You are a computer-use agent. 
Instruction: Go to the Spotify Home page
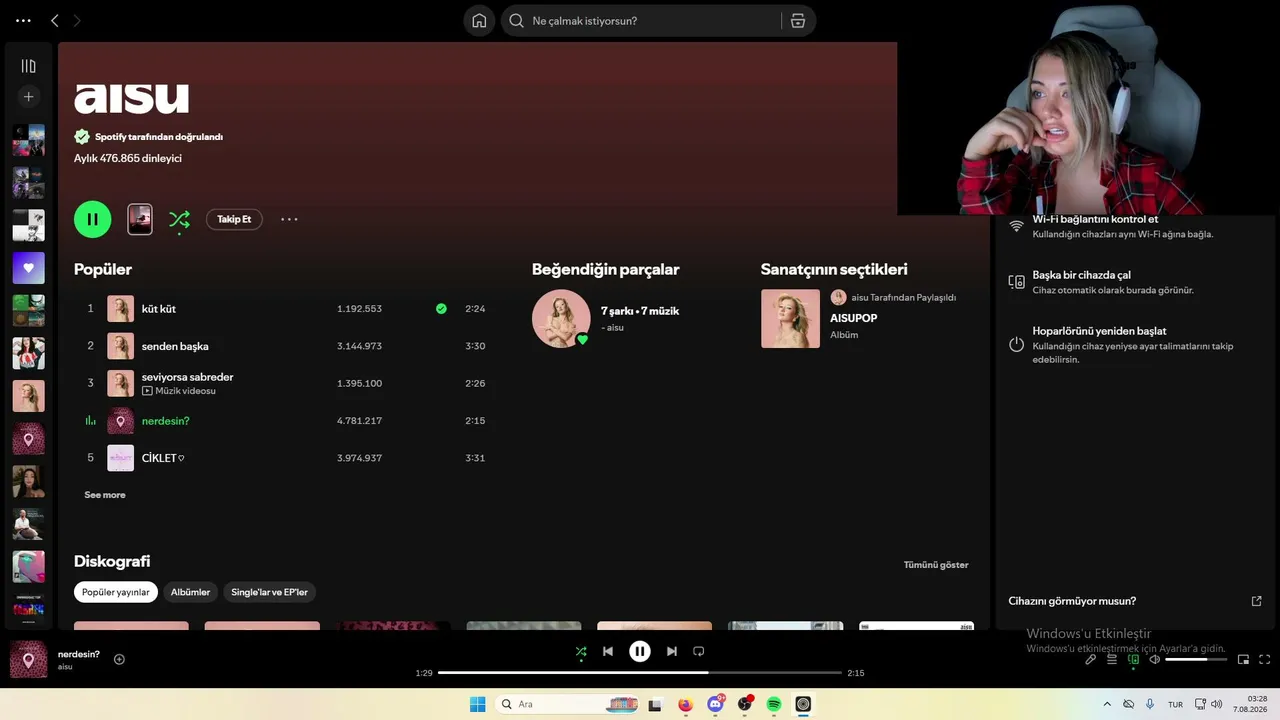[x=479, y=21]
